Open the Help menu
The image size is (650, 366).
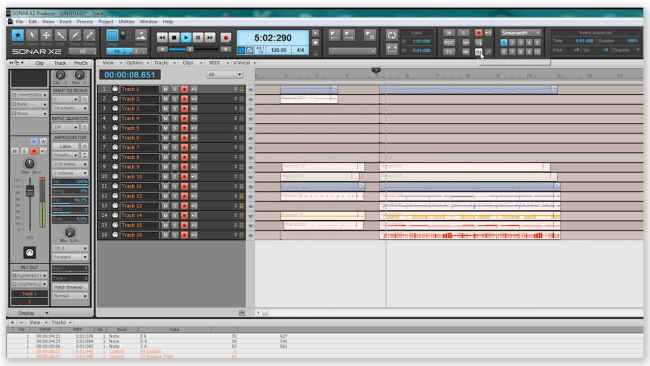click(168, 21)
